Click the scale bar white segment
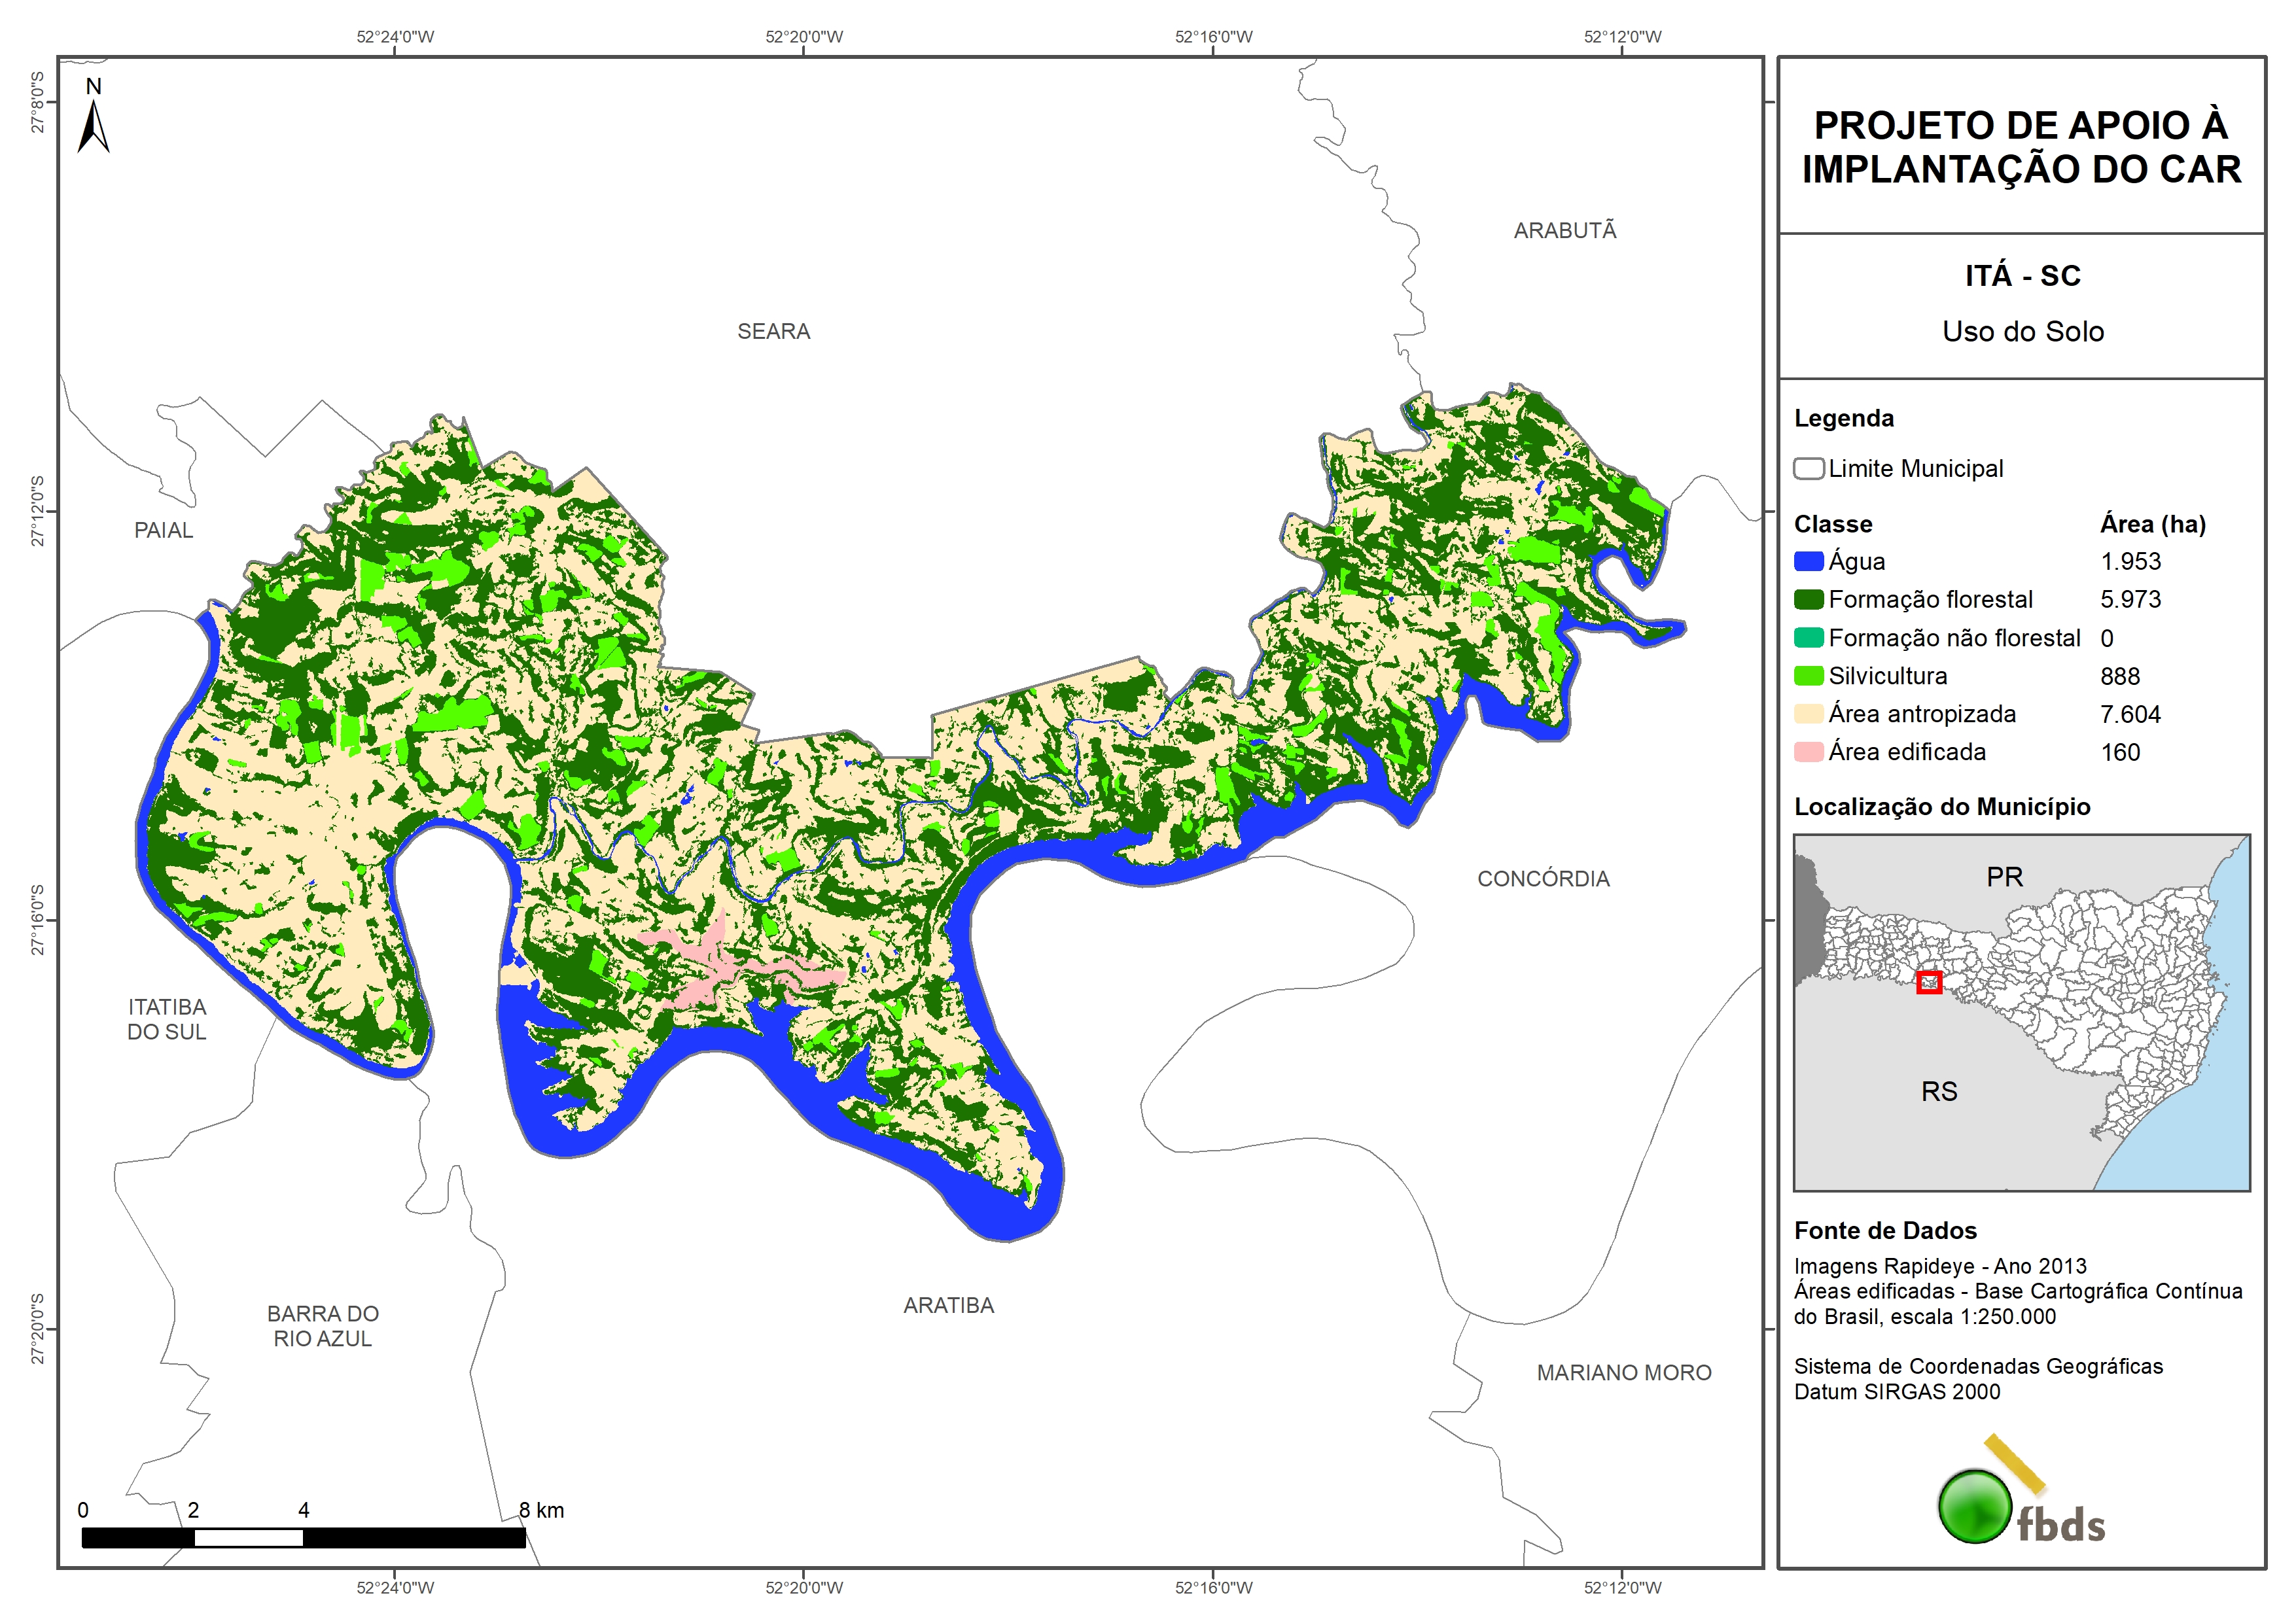This screenshot has height=1623, width=2296. (x=248, y=1538)
